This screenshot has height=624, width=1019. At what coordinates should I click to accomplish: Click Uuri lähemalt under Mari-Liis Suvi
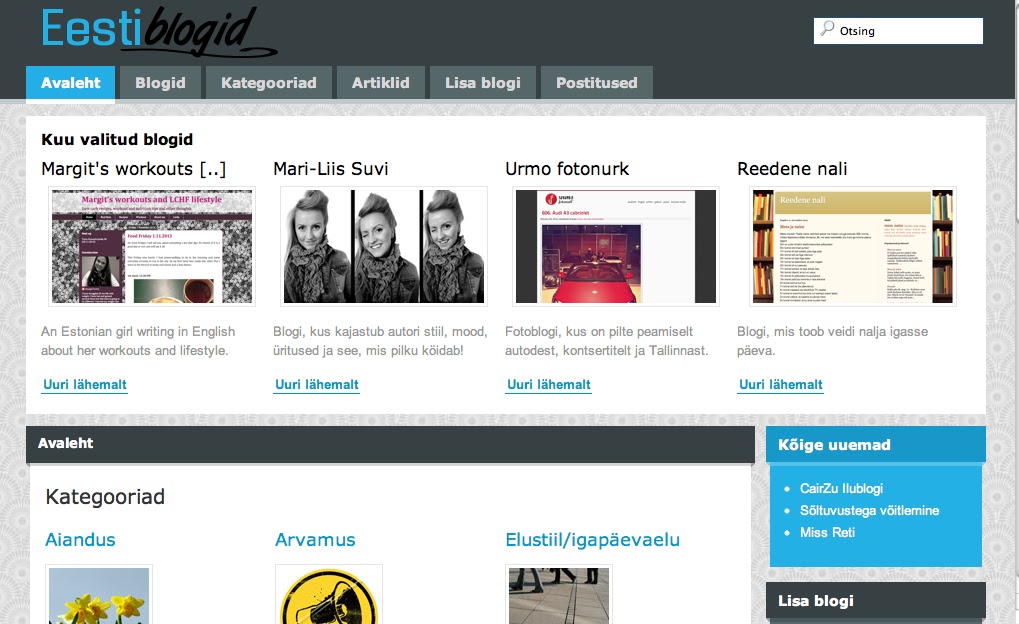click(316, 385)
